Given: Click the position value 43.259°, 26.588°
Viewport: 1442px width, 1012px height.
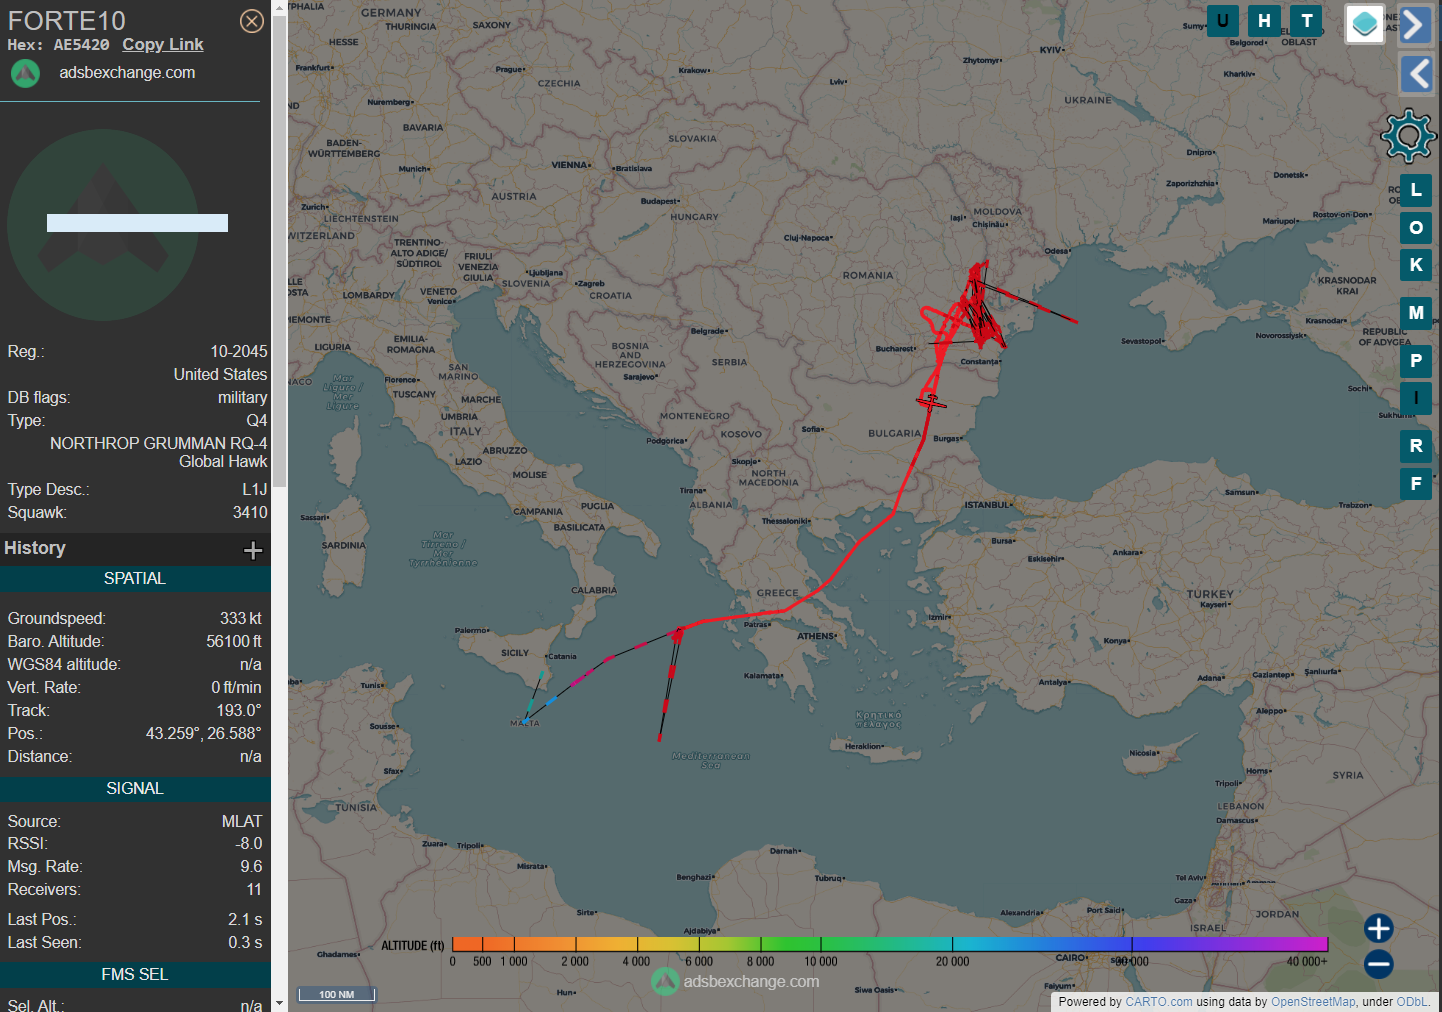Looking at the screenshot, I should (204, 734).
